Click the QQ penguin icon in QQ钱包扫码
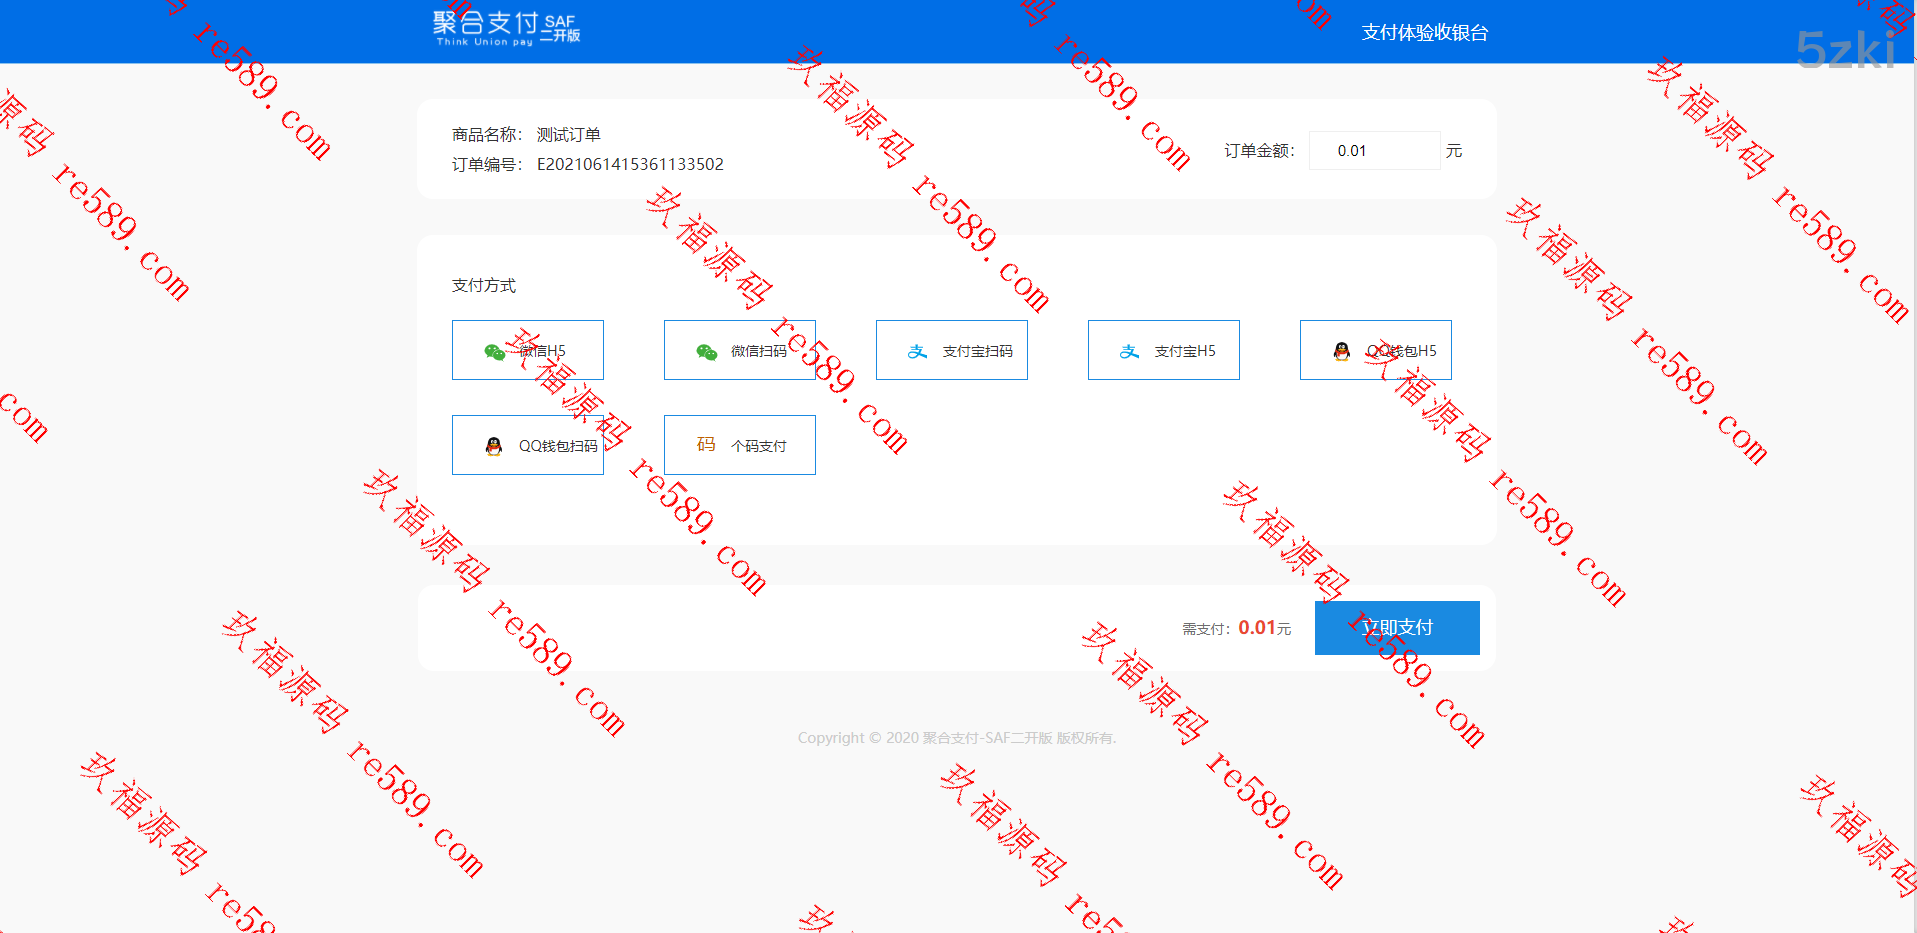This screenshot has width=1917, height=933. (x=493, y=446)
